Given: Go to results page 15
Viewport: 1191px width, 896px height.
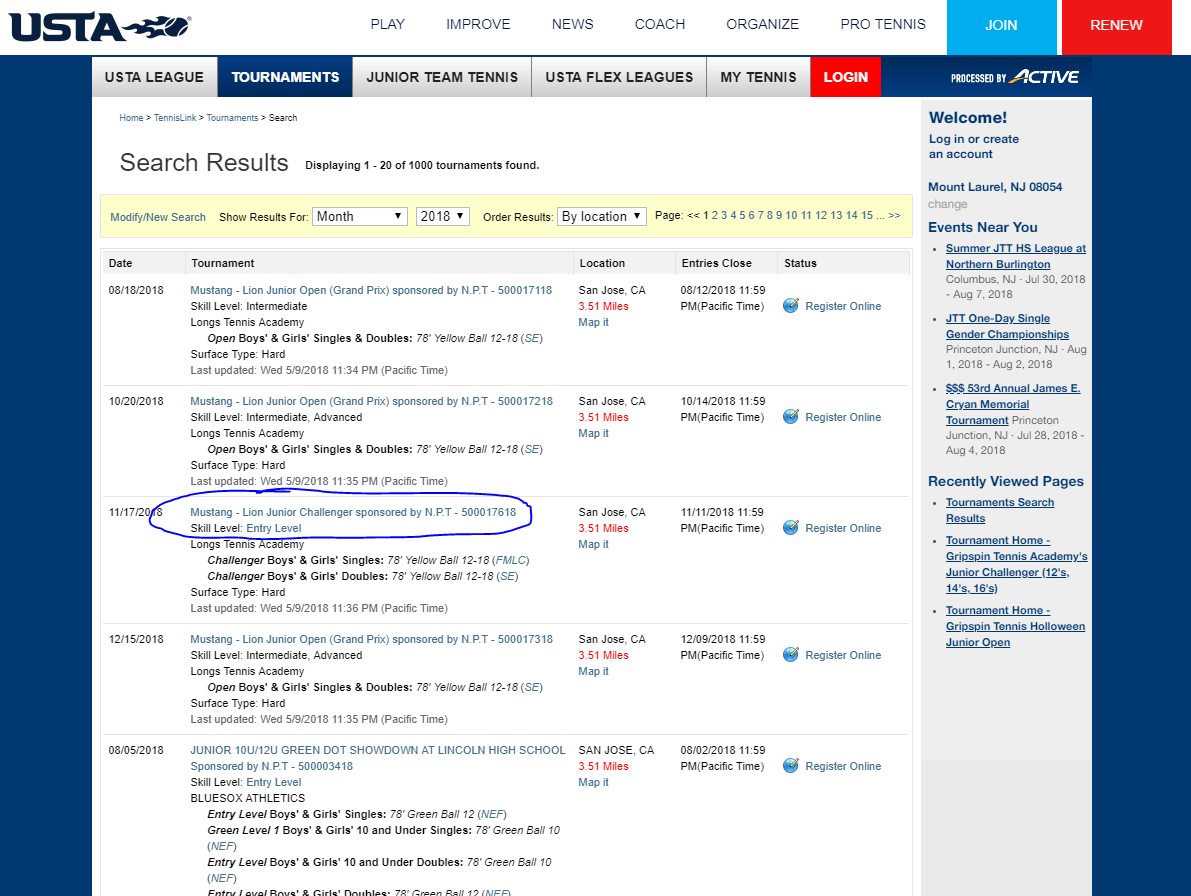Looking at the screenshot, I should [x=867, y=216].
